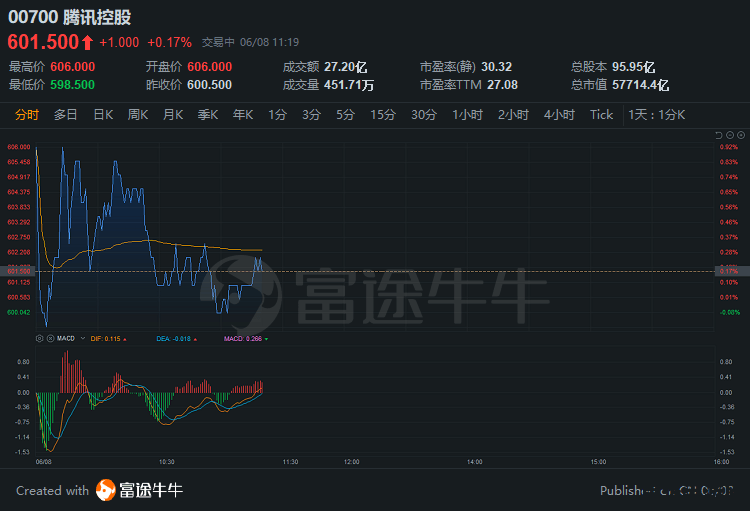
Task: Expand the MACD indicator dropdown arrow
Action: coord(83,339)
